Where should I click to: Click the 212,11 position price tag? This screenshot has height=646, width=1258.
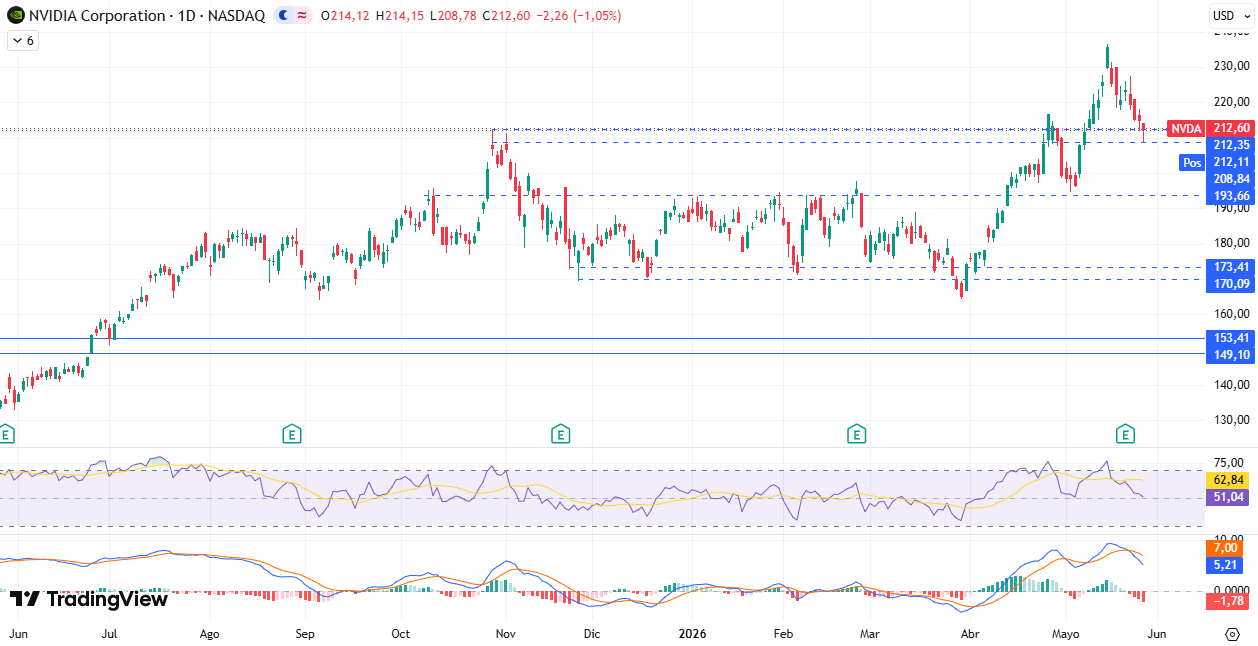pos(1231,162)
